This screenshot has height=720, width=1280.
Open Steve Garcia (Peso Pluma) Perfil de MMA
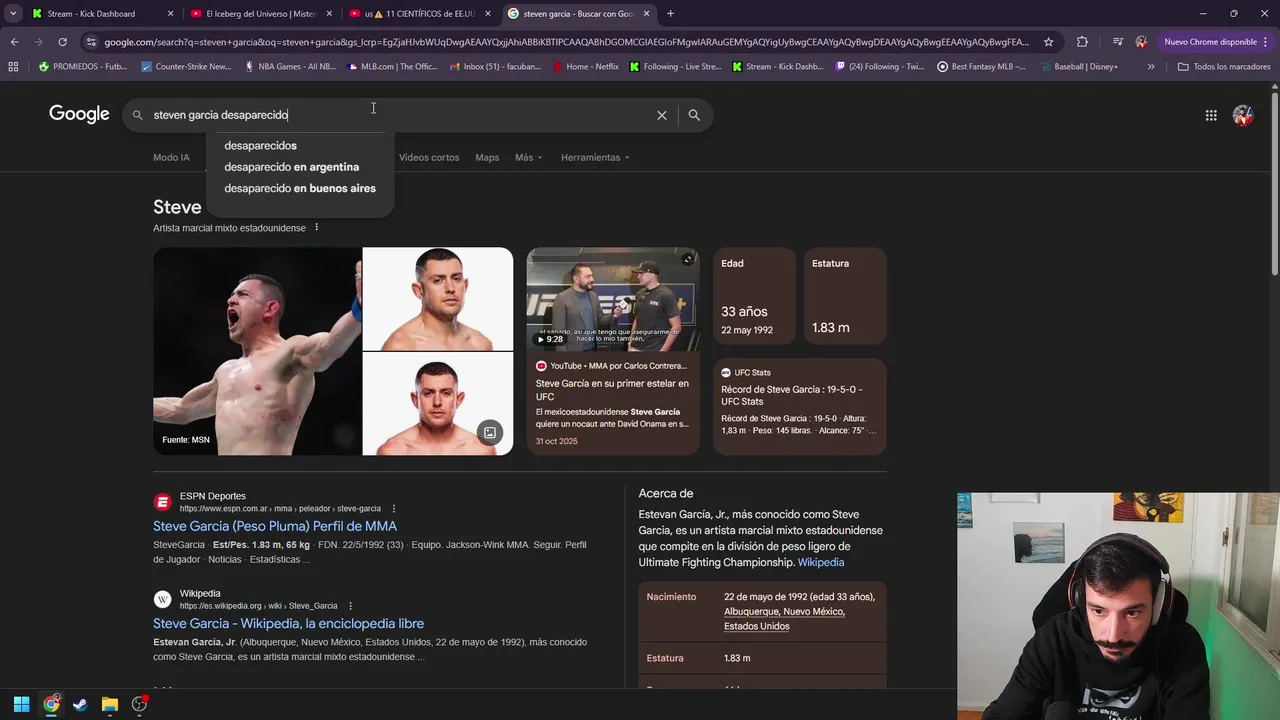tap(275, 526)
